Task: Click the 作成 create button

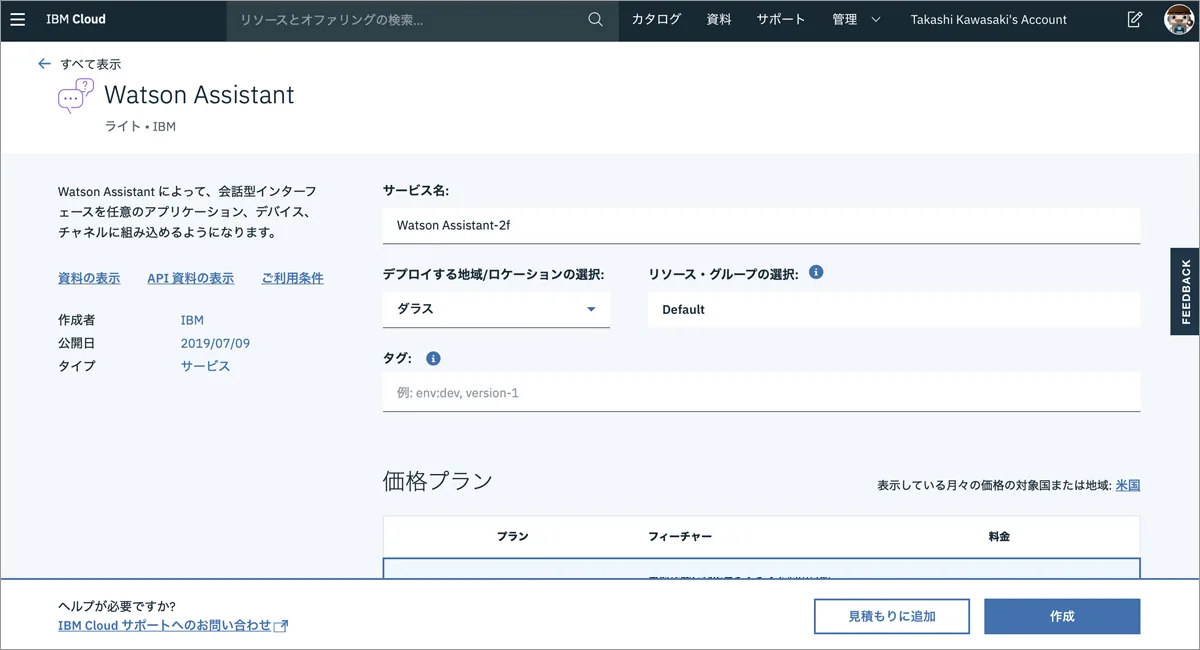Action: pos(1062,616)
